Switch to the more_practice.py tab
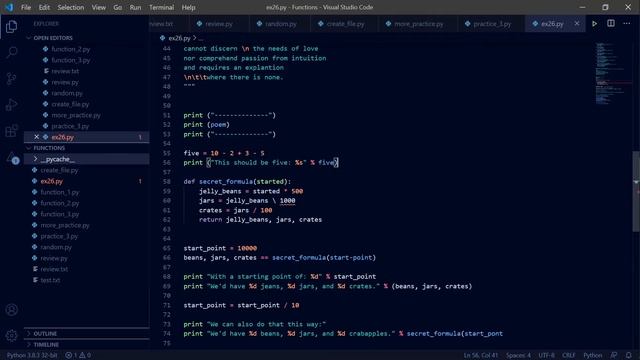The width and height of the screenshot is (640, 360). 418,24
